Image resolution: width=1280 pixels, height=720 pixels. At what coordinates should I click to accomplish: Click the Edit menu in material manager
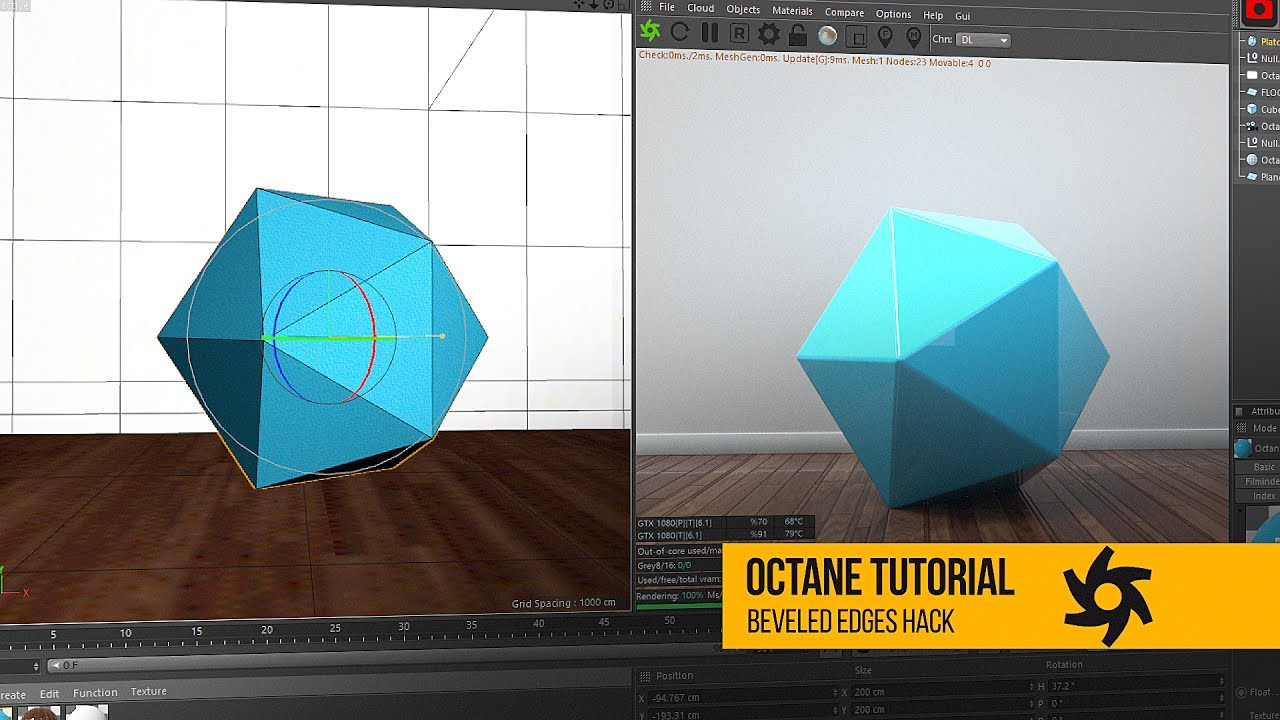click(x=49, y=693)
